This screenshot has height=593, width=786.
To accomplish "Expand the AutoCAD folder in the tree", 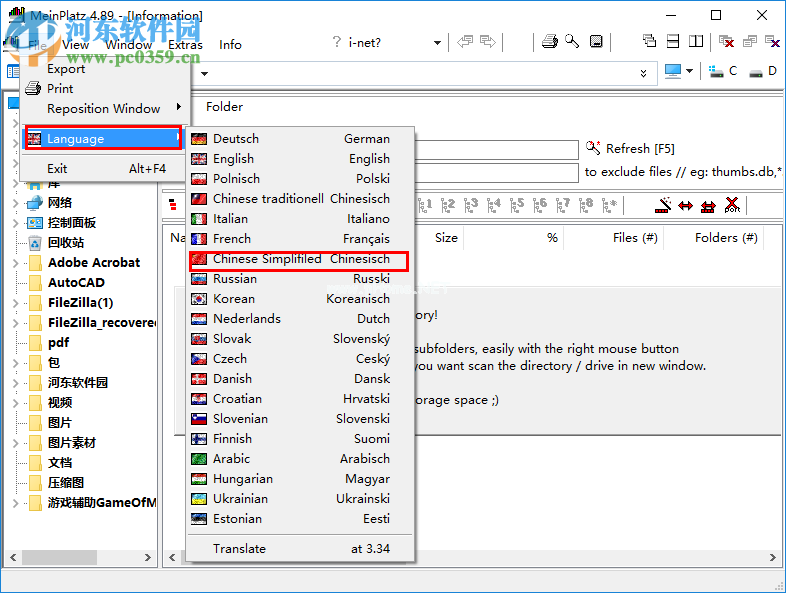I will (16, 282).
